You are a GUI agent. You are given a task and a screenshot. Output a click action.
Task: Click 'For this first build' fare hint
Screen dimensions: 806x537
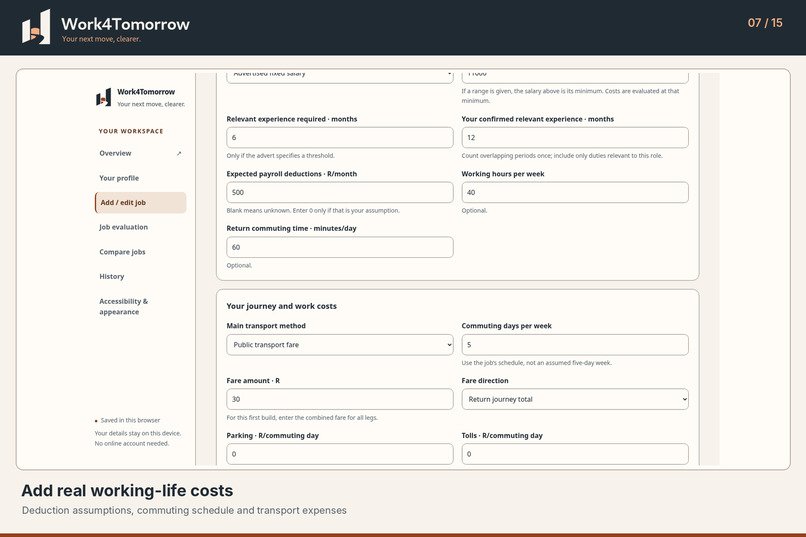(x=302, y=418)
